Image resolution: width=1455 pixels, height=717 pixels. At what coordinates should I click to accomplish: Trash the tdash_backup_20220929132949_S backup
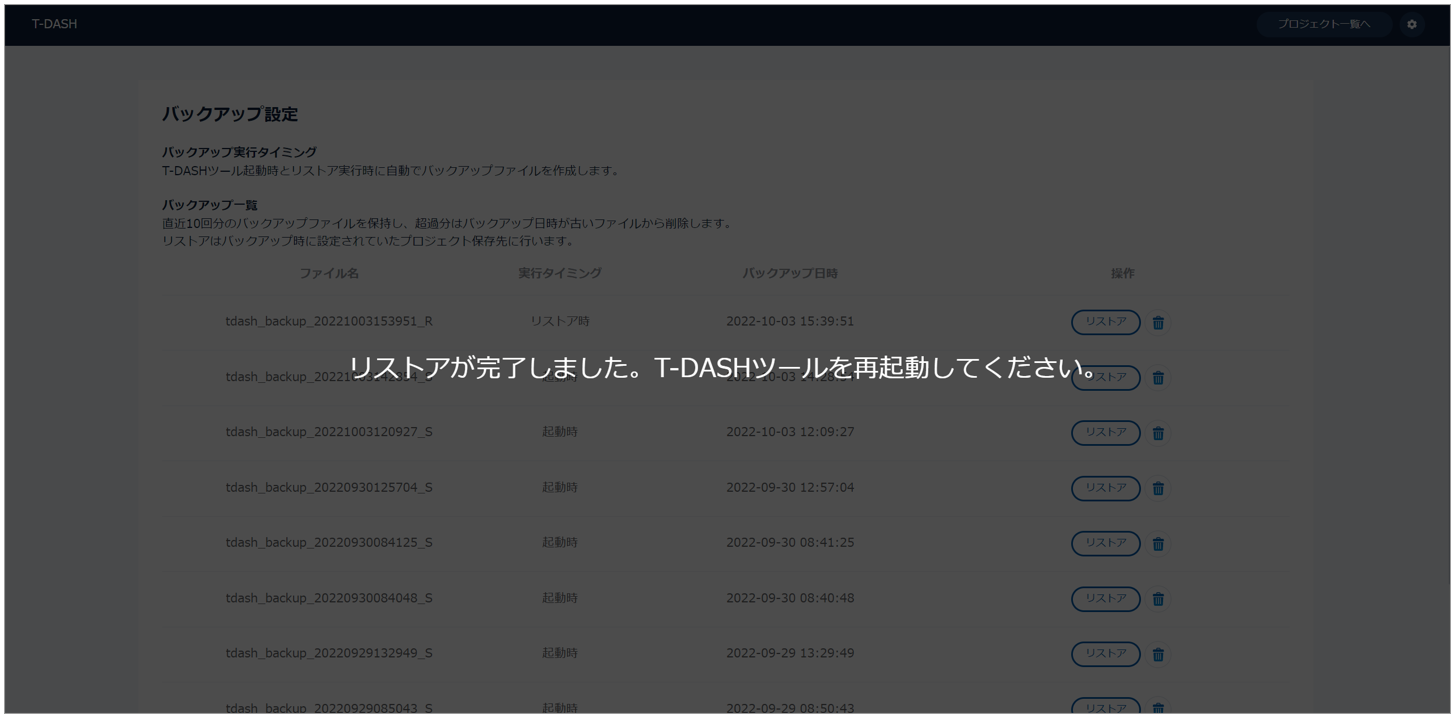1158,654
